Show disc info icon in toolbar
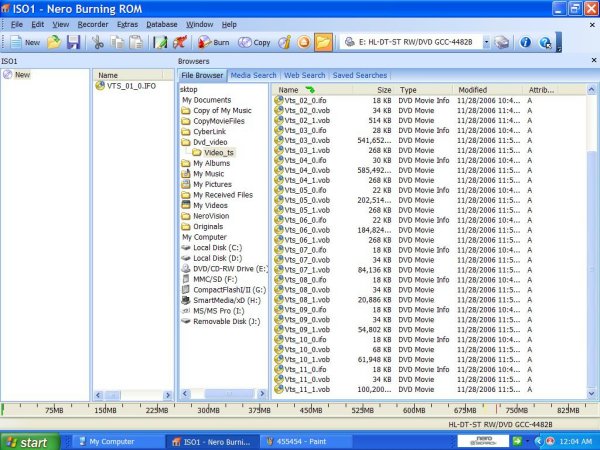The height and width of the screenshot is (450, 600). point(285,42)
